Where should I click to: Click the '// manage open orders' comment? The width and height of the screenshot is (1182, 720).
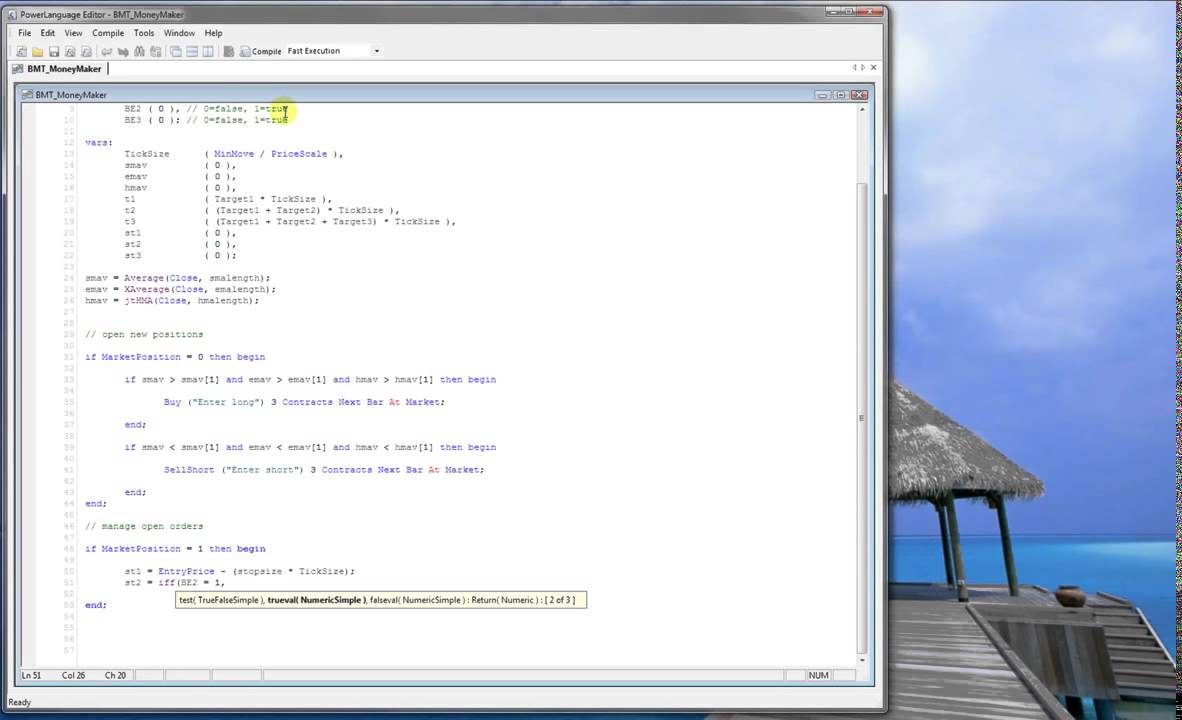pyautogui.click(x=144, y=526)
